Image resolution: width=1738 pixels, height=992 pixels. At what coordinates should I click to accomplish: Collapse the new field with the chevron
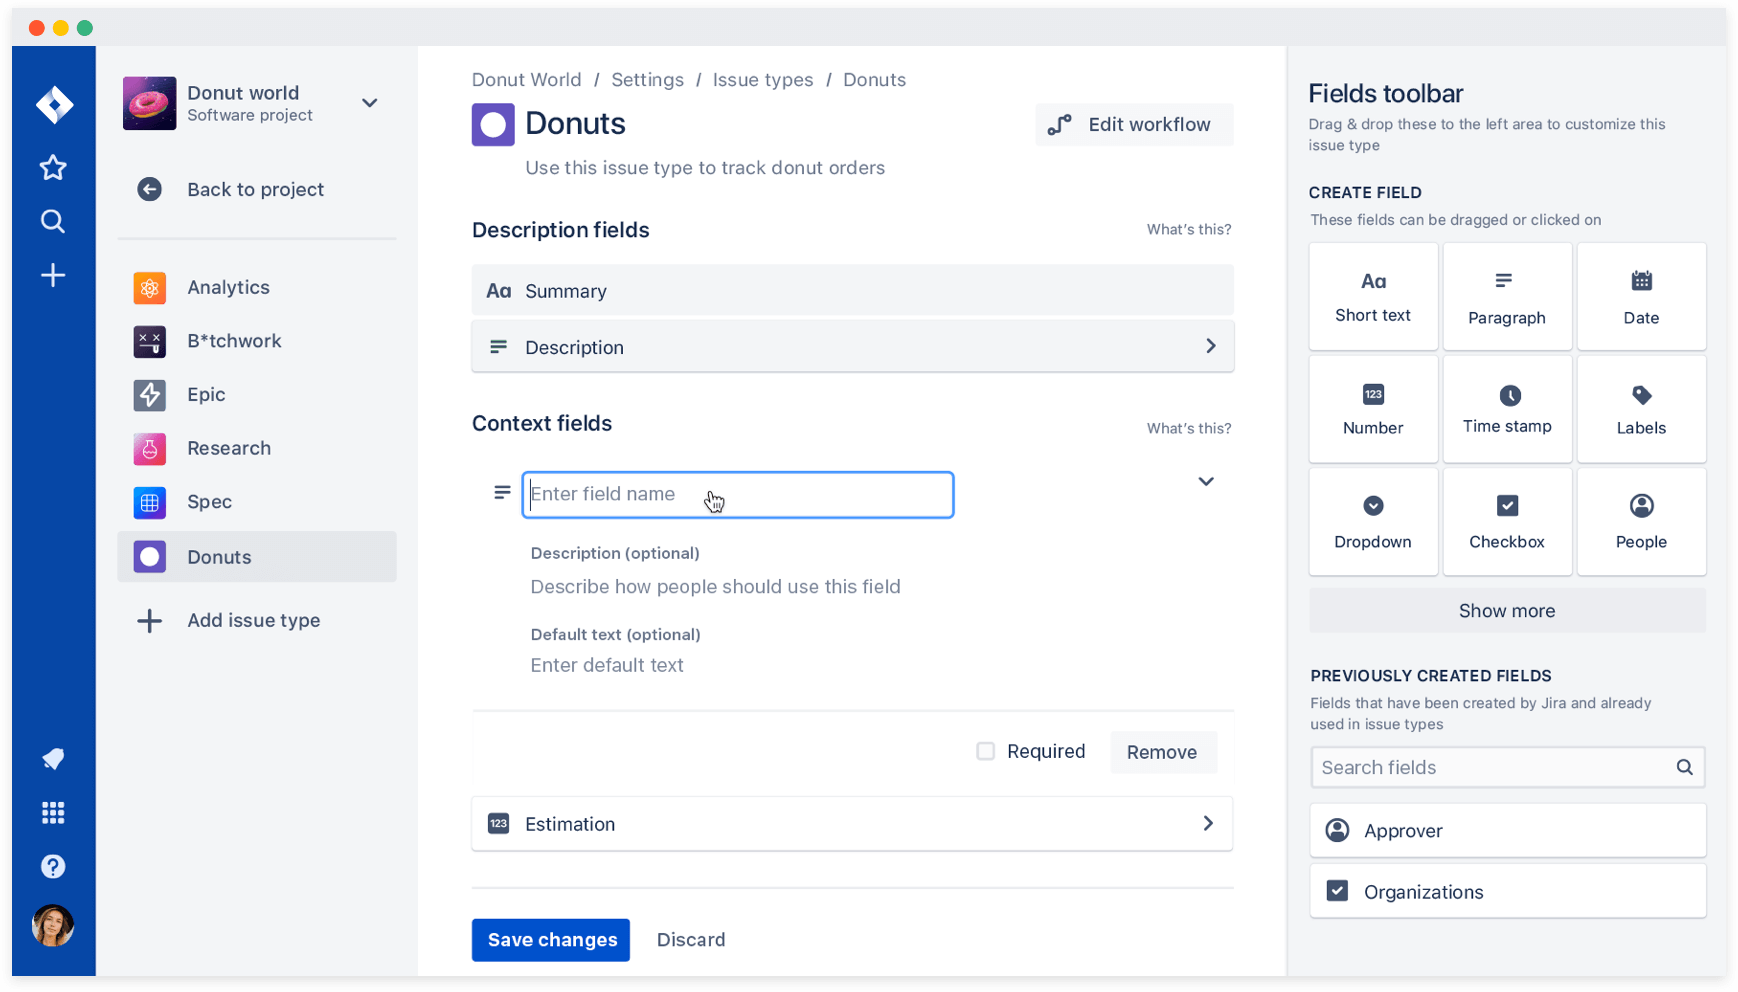click(x=1206, y=482)
